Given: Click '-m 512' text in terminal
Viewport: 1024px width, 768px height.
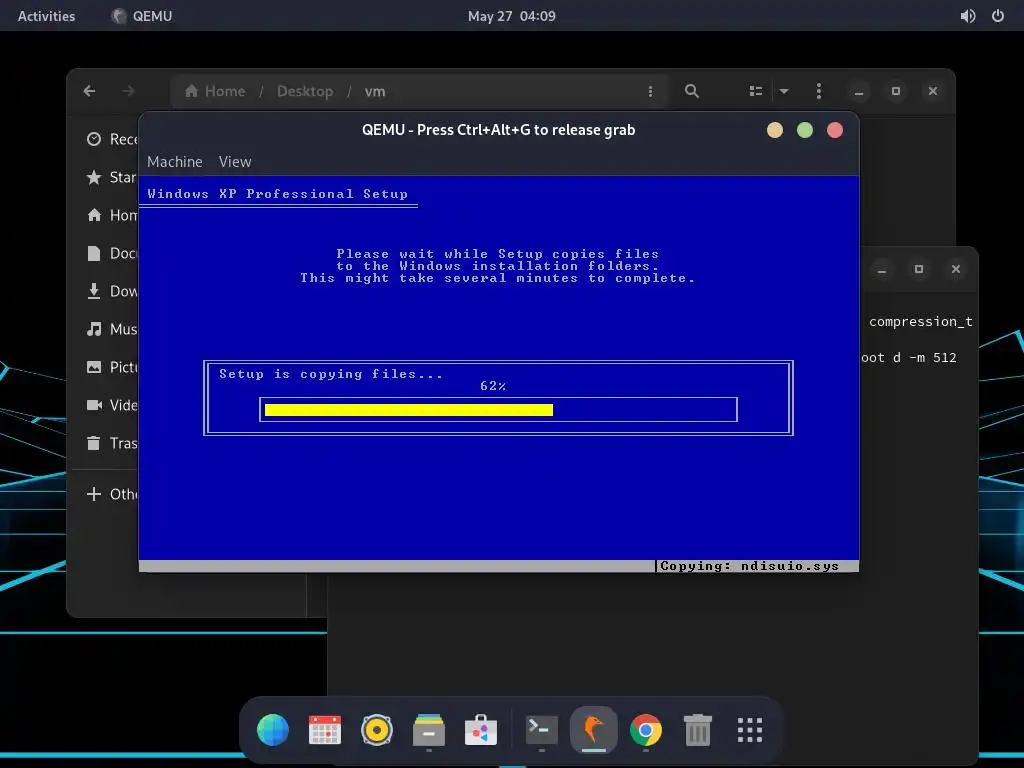Looking at the screenshot, I should click(933, 357).
